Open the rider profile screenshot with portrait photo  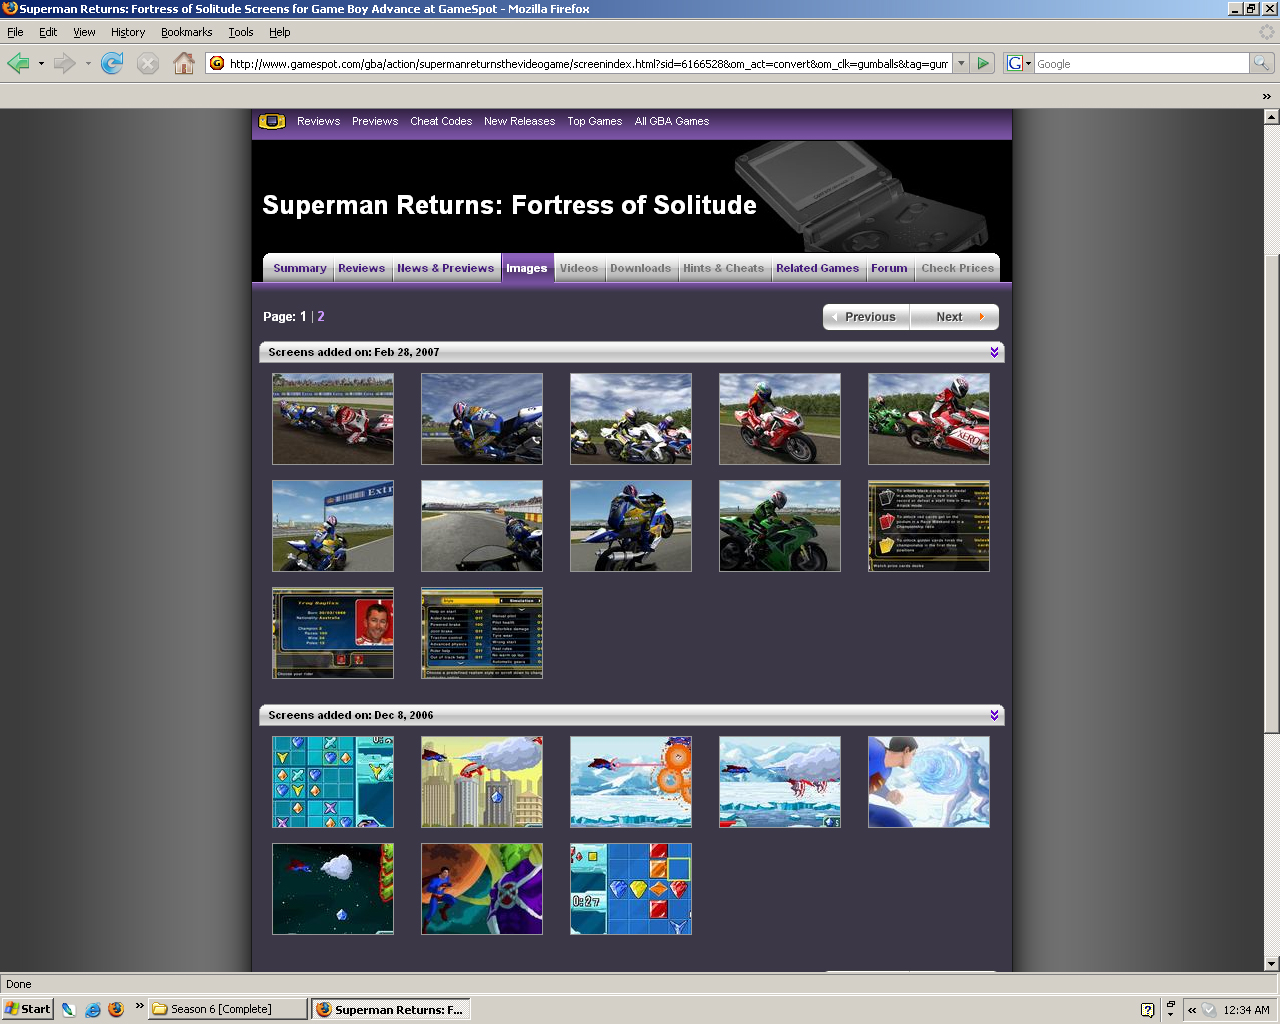click(333, 633)
